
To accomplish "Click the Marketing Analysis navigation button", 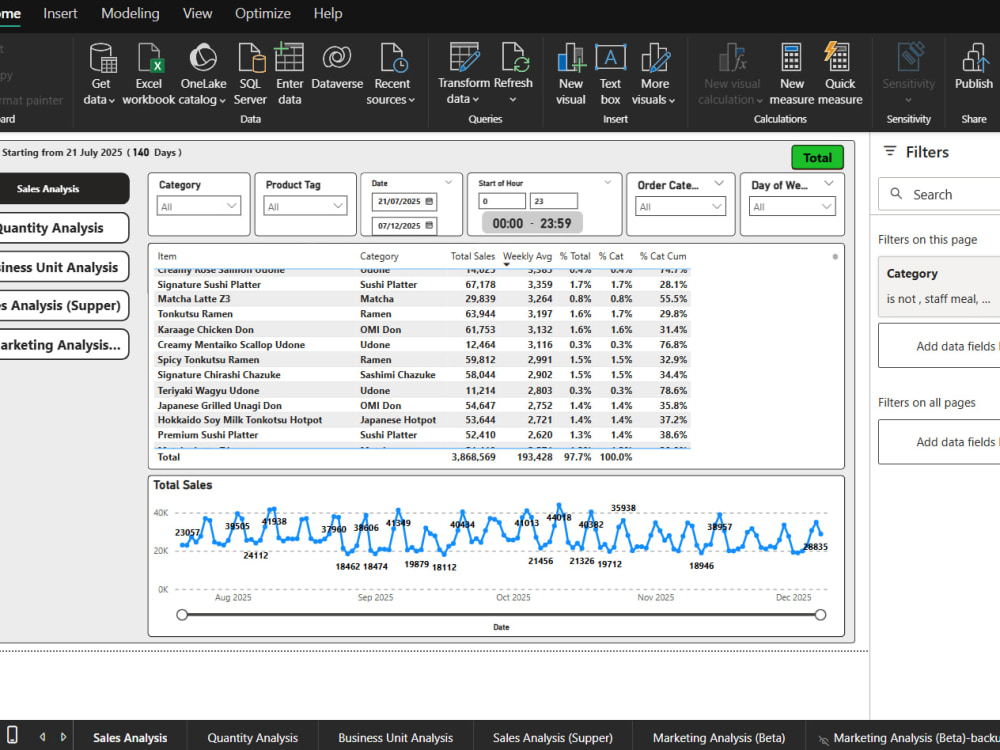I will pos(63,344).
